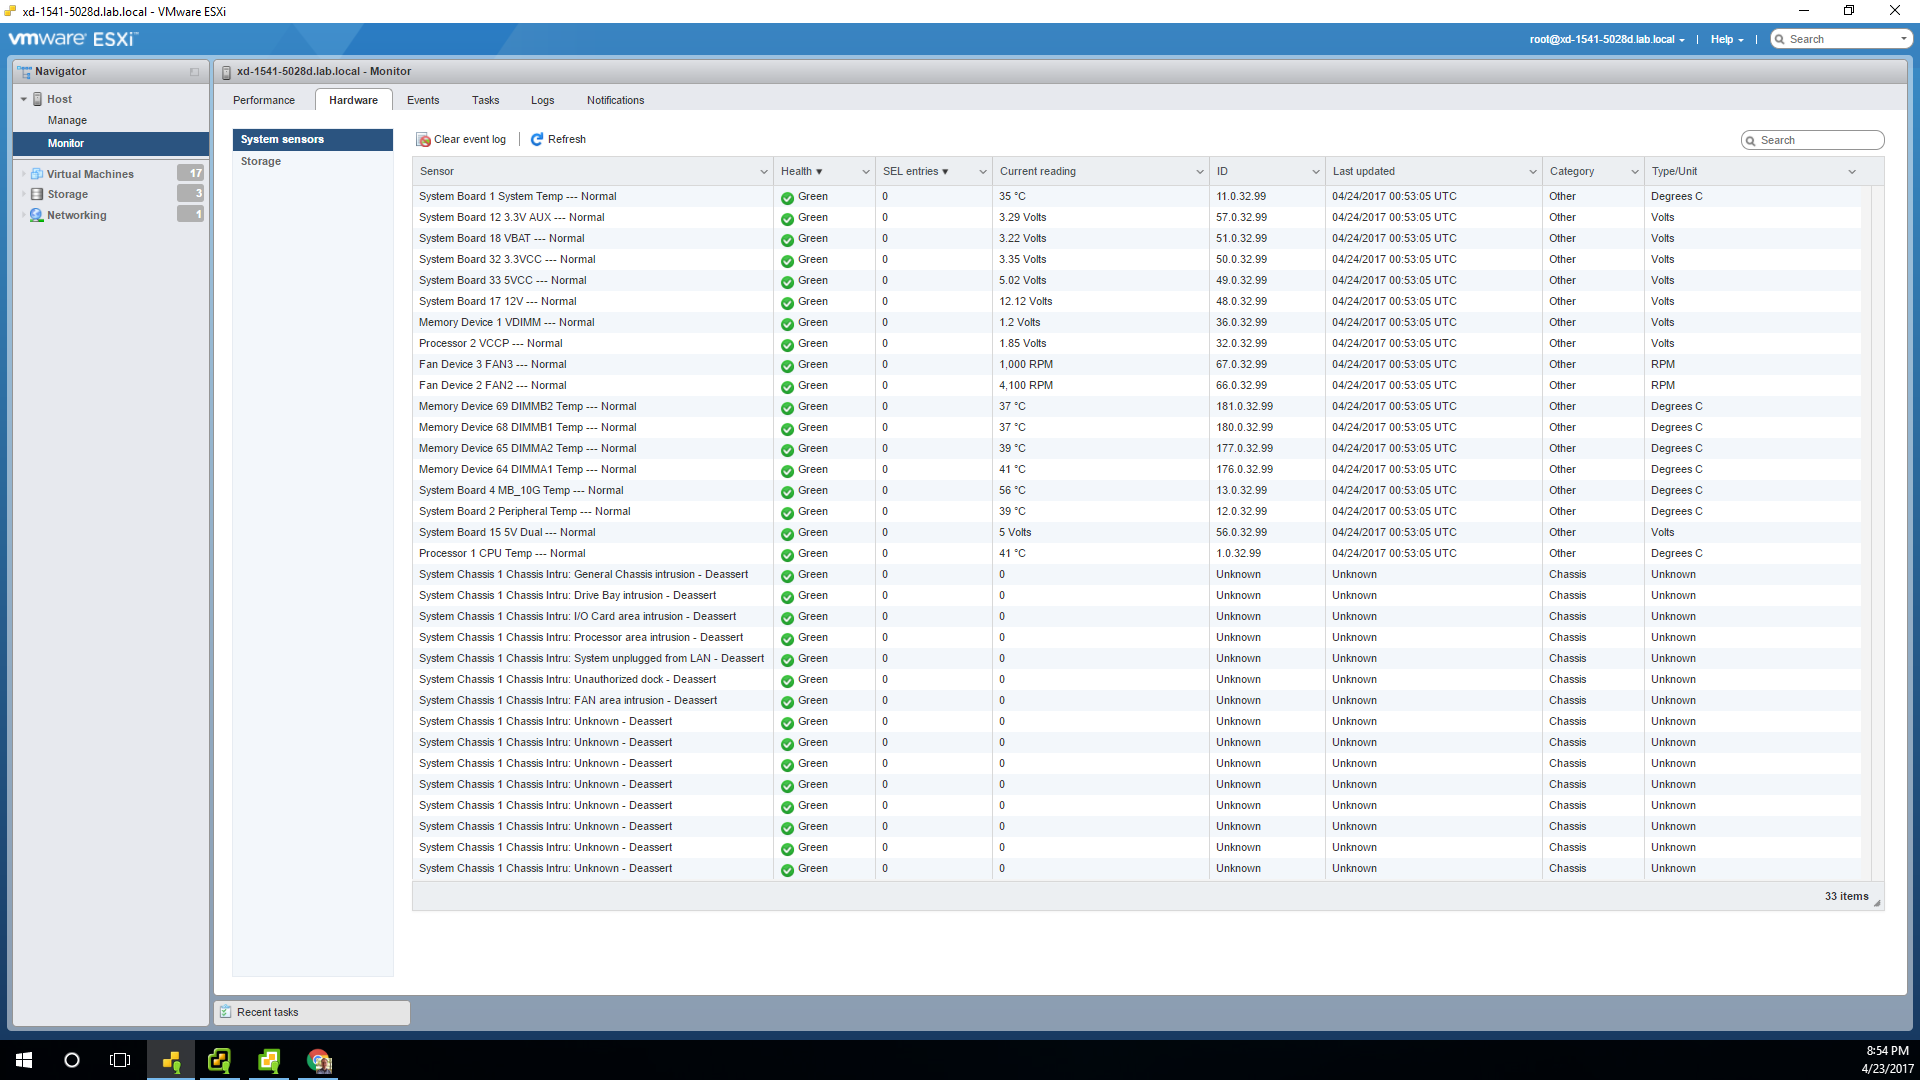Viewport: 1920px width, 1080px height.
Task: Switch to the Notifications tab
Action: tap(616, 100)
